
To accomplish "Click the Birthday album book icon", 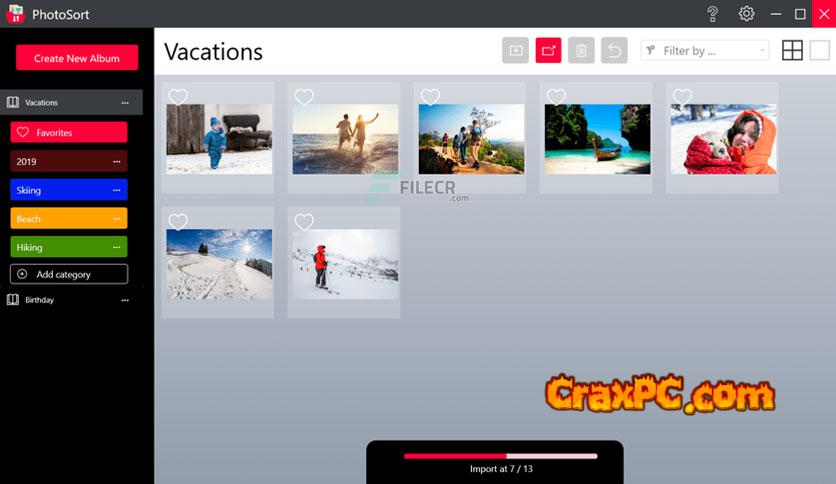I will 13,300.
